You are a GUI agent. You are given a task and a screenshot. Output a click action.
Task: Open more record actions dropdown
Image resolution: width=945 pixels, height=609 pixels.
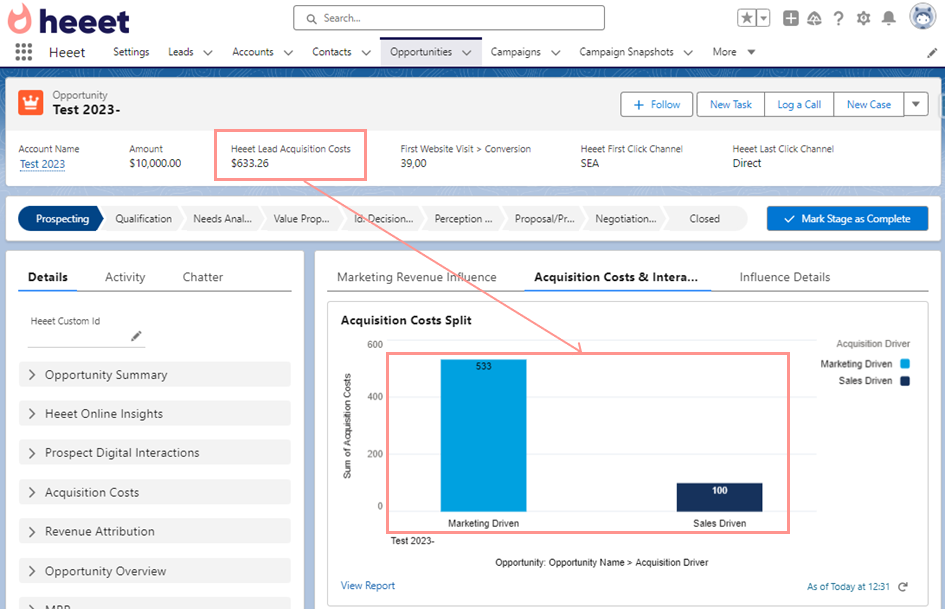point(916,104)
